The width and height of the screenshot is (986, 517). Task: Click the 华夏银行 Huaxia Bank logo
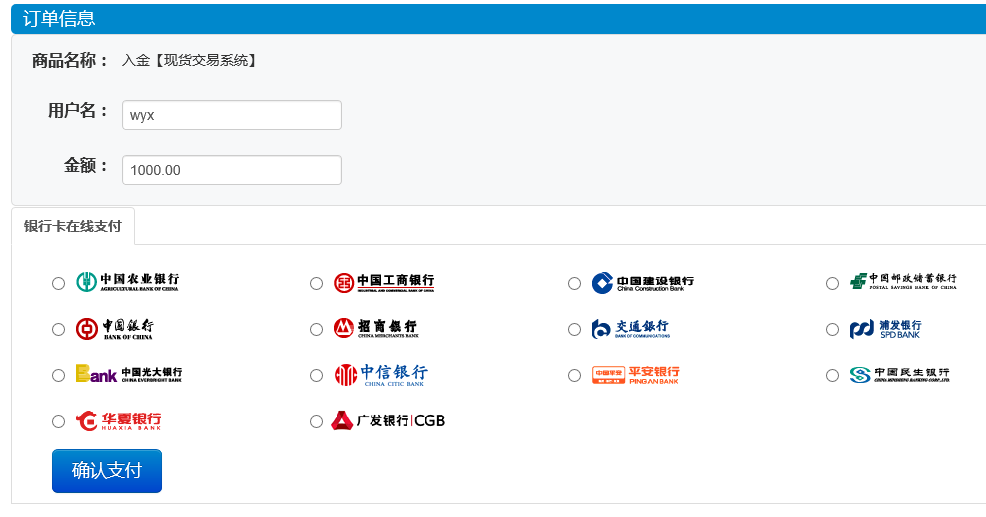pyautogui.click(x=118, y=421)
